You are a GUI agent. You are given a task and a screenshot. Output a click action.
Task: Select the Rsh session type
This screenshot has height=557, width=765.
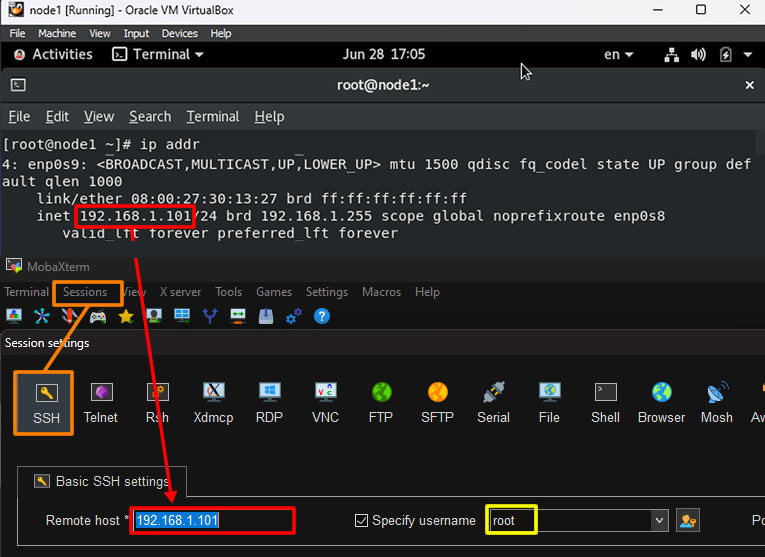click(157, 403)
